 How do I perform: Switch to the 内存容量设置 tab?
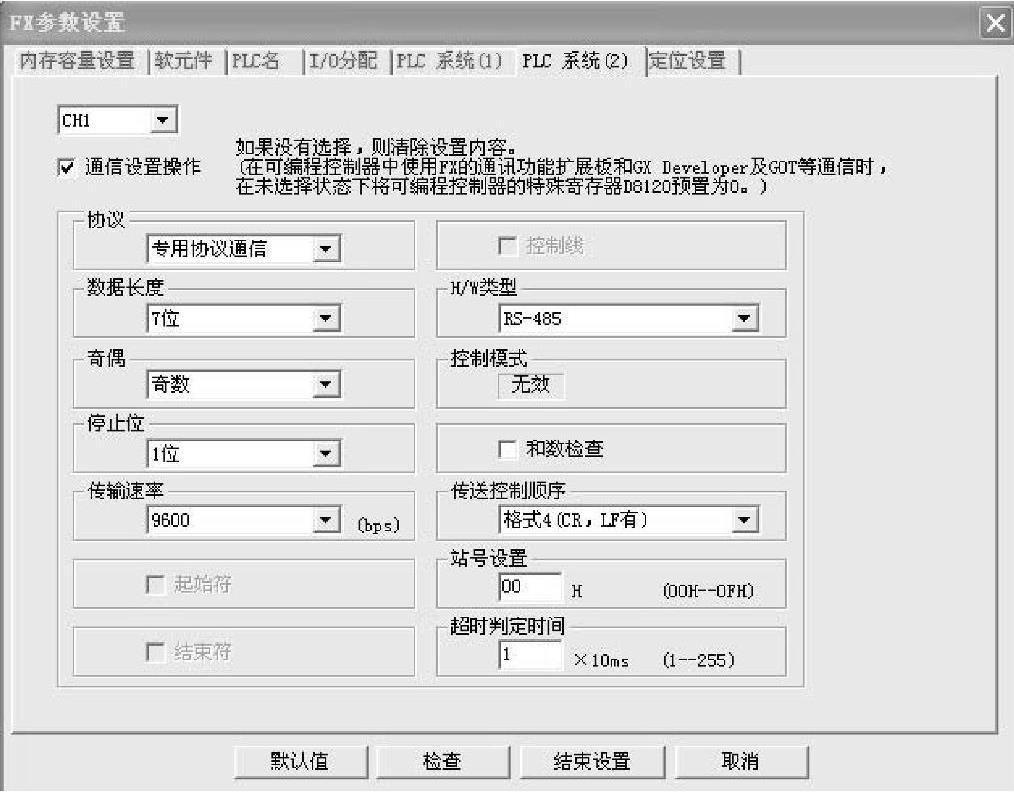(x=78, y=61)
